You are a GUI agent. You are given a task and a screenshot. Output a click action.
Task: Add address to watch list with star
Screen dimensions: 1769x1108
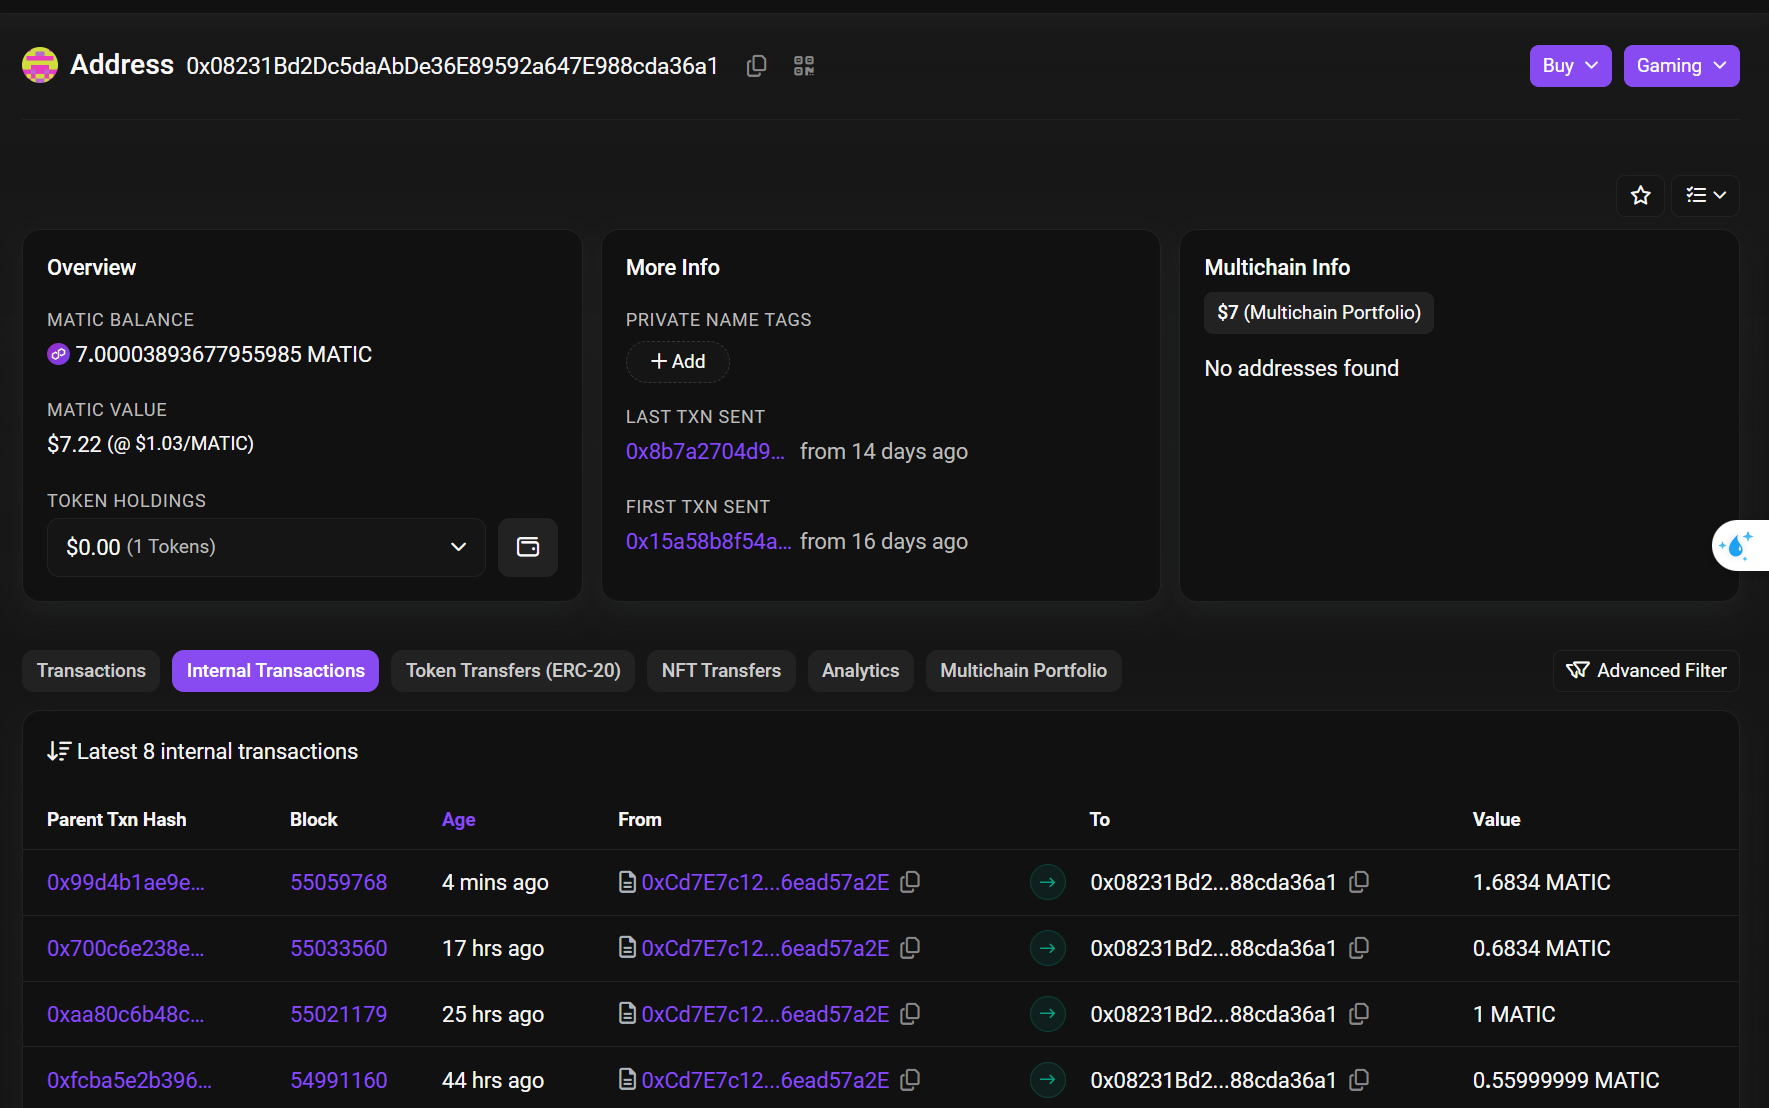(x=1640, y=195)
